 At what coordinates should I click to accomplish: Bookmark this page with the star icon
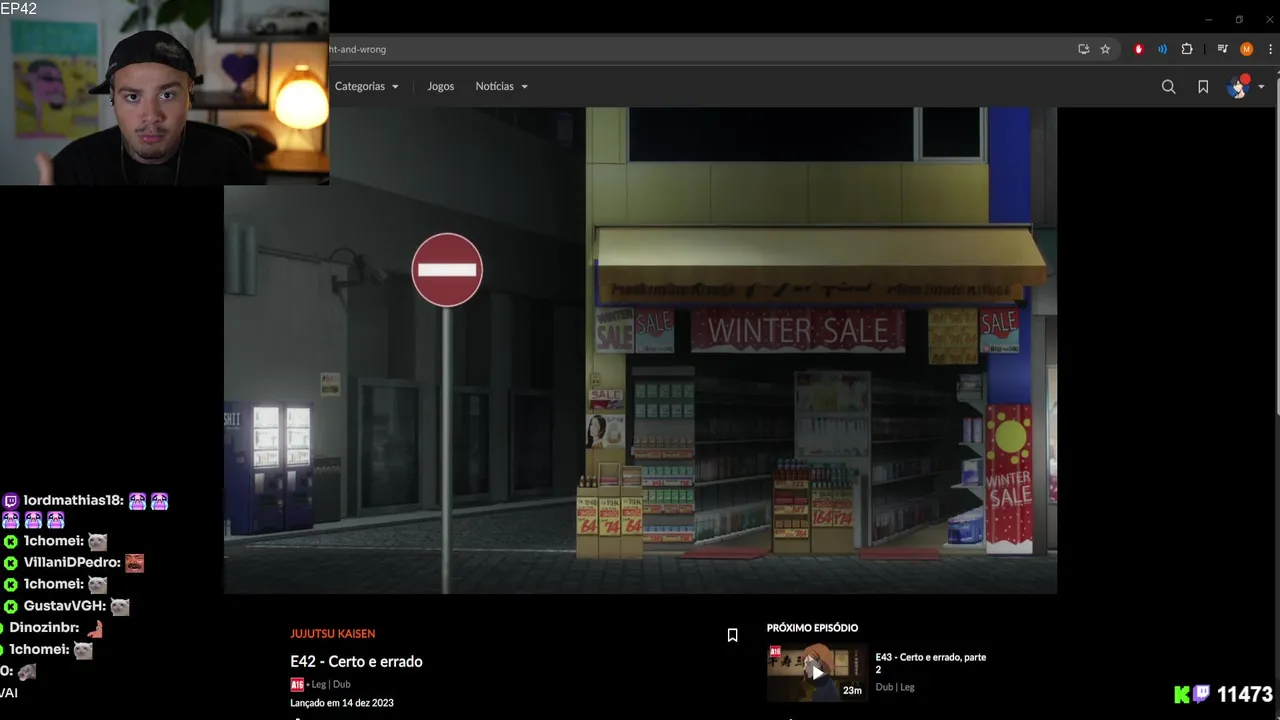(x=1105, y=49)
